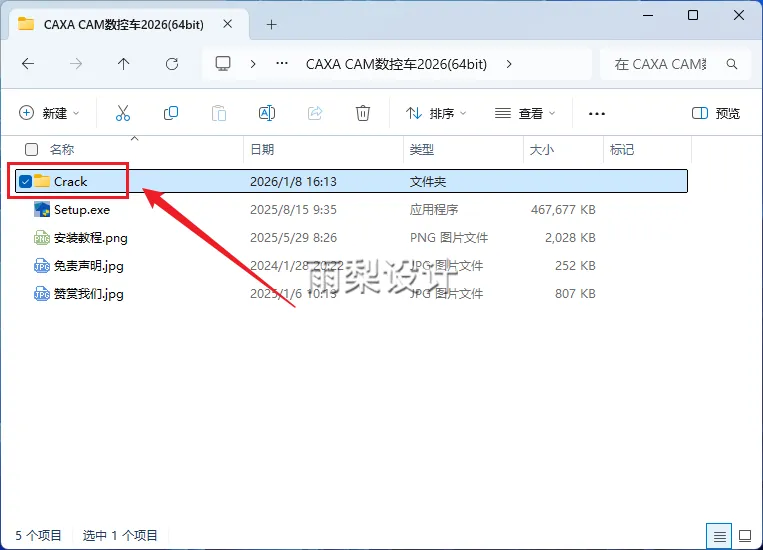The height and width of the screenshot is (550, 763).
Task: Add a new tab
Action: point(272,24)
